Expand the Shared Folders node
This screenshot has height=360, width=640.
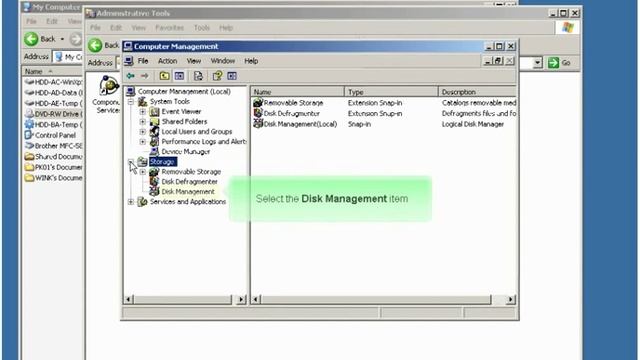pyautogui.click(x=142, y=122)
